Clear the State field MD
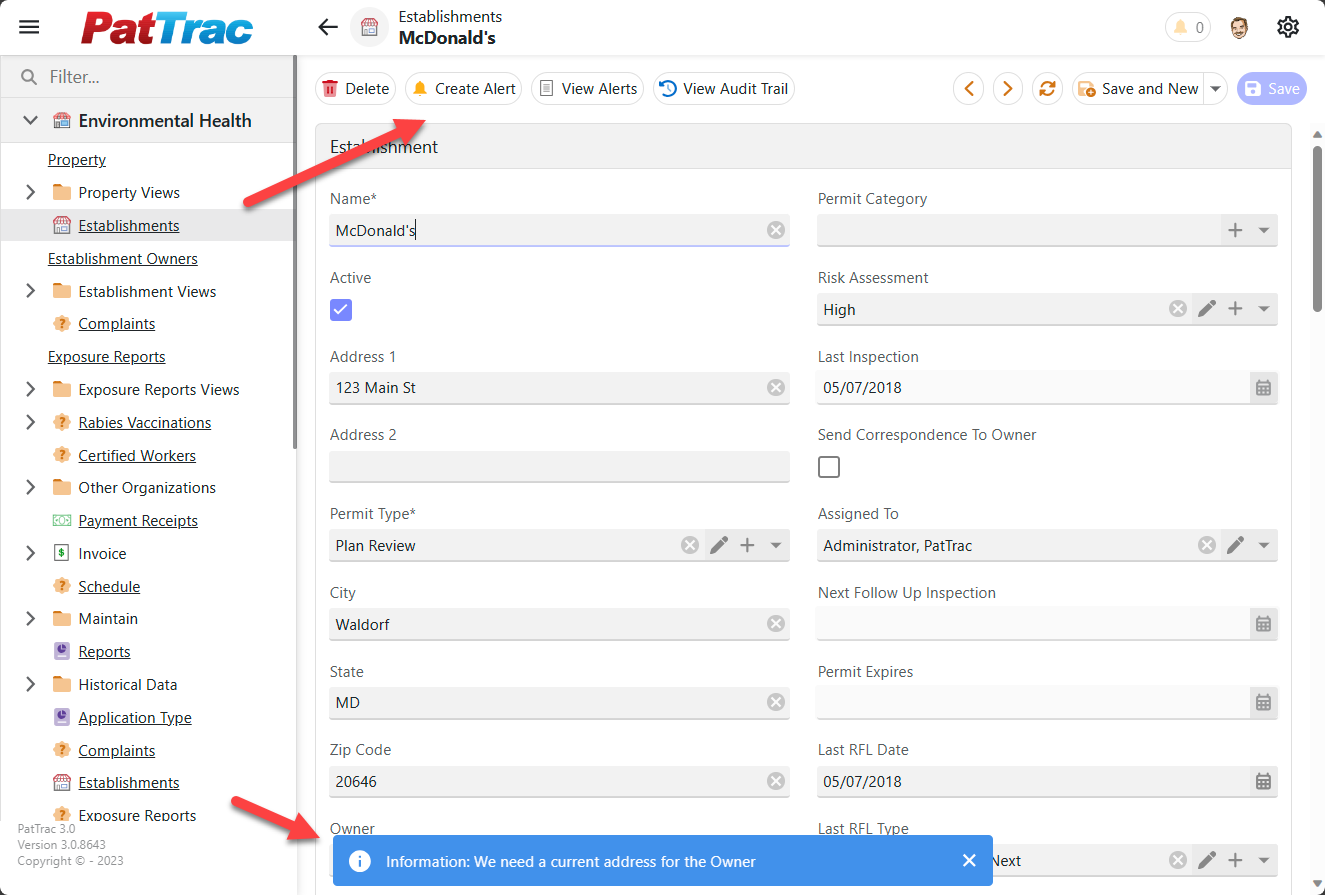The width and height of the screenshot is (1325, 895). tap(776, 703)
